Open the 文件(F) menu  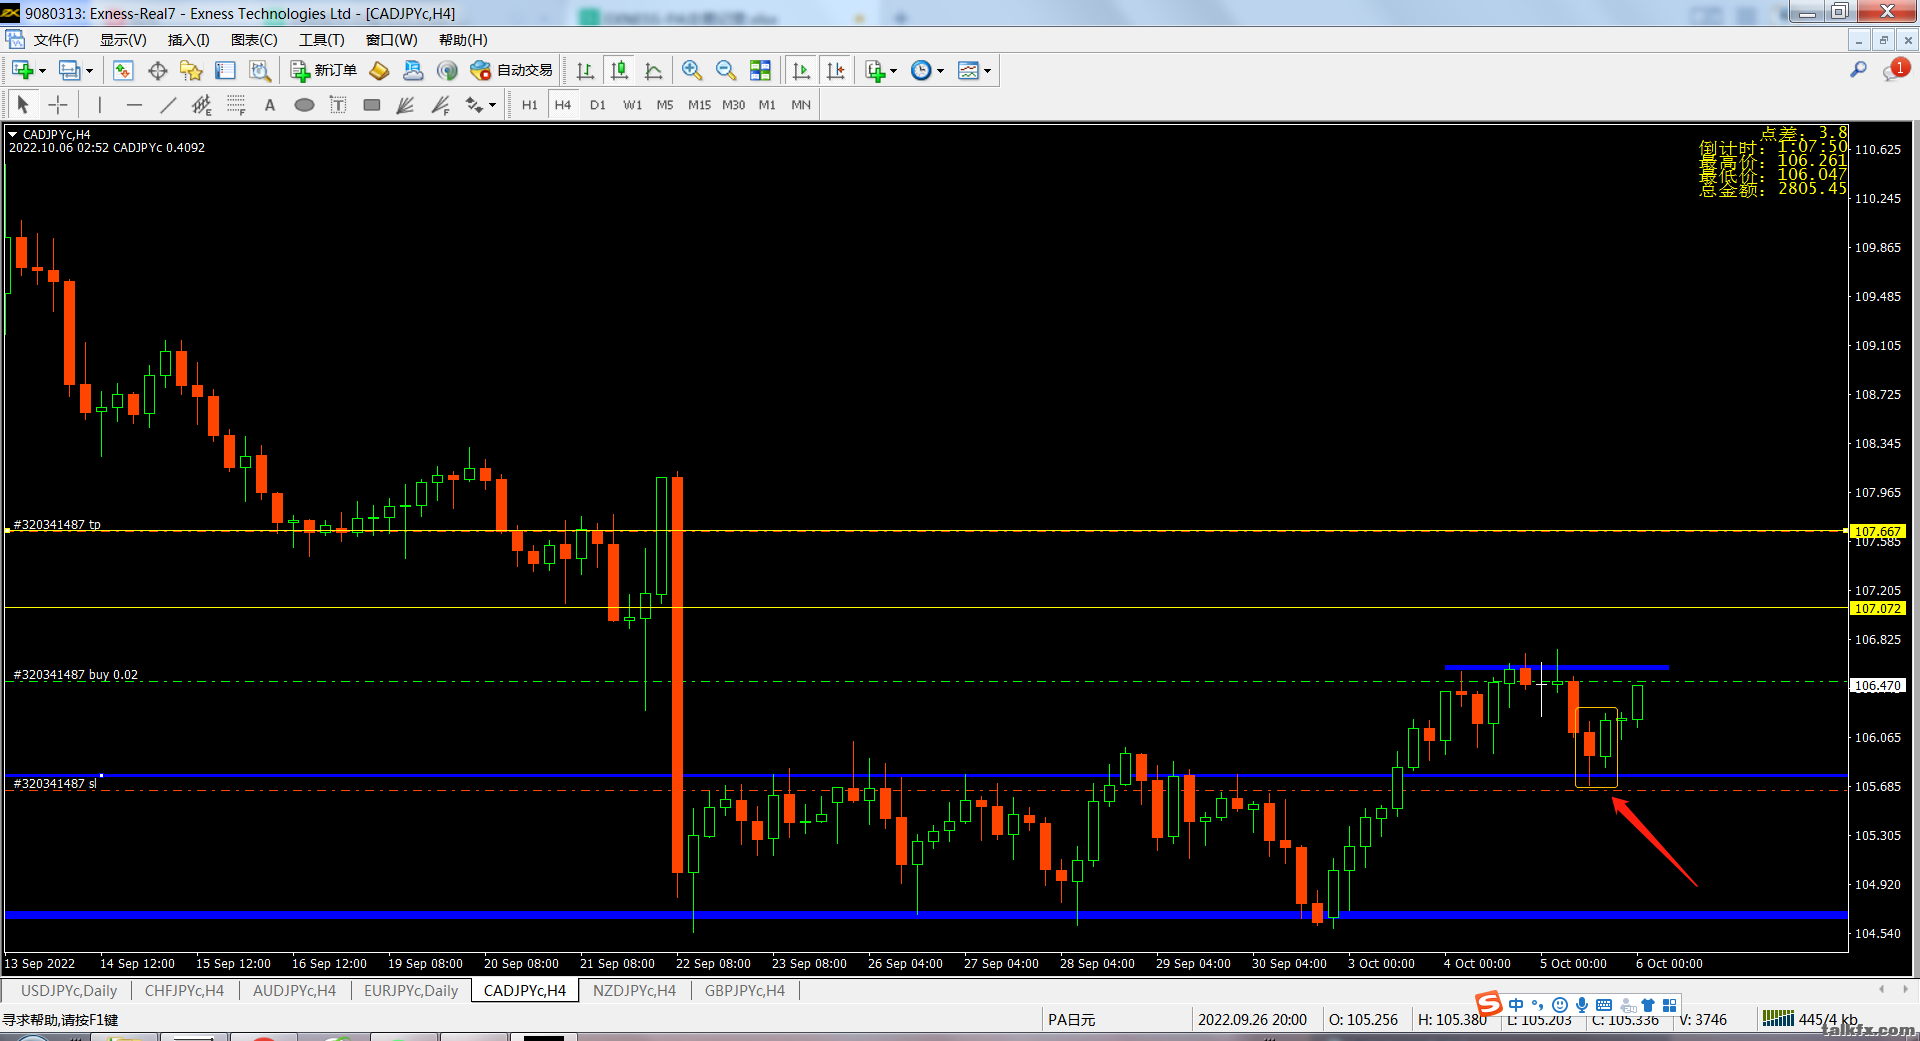point(56,40)
